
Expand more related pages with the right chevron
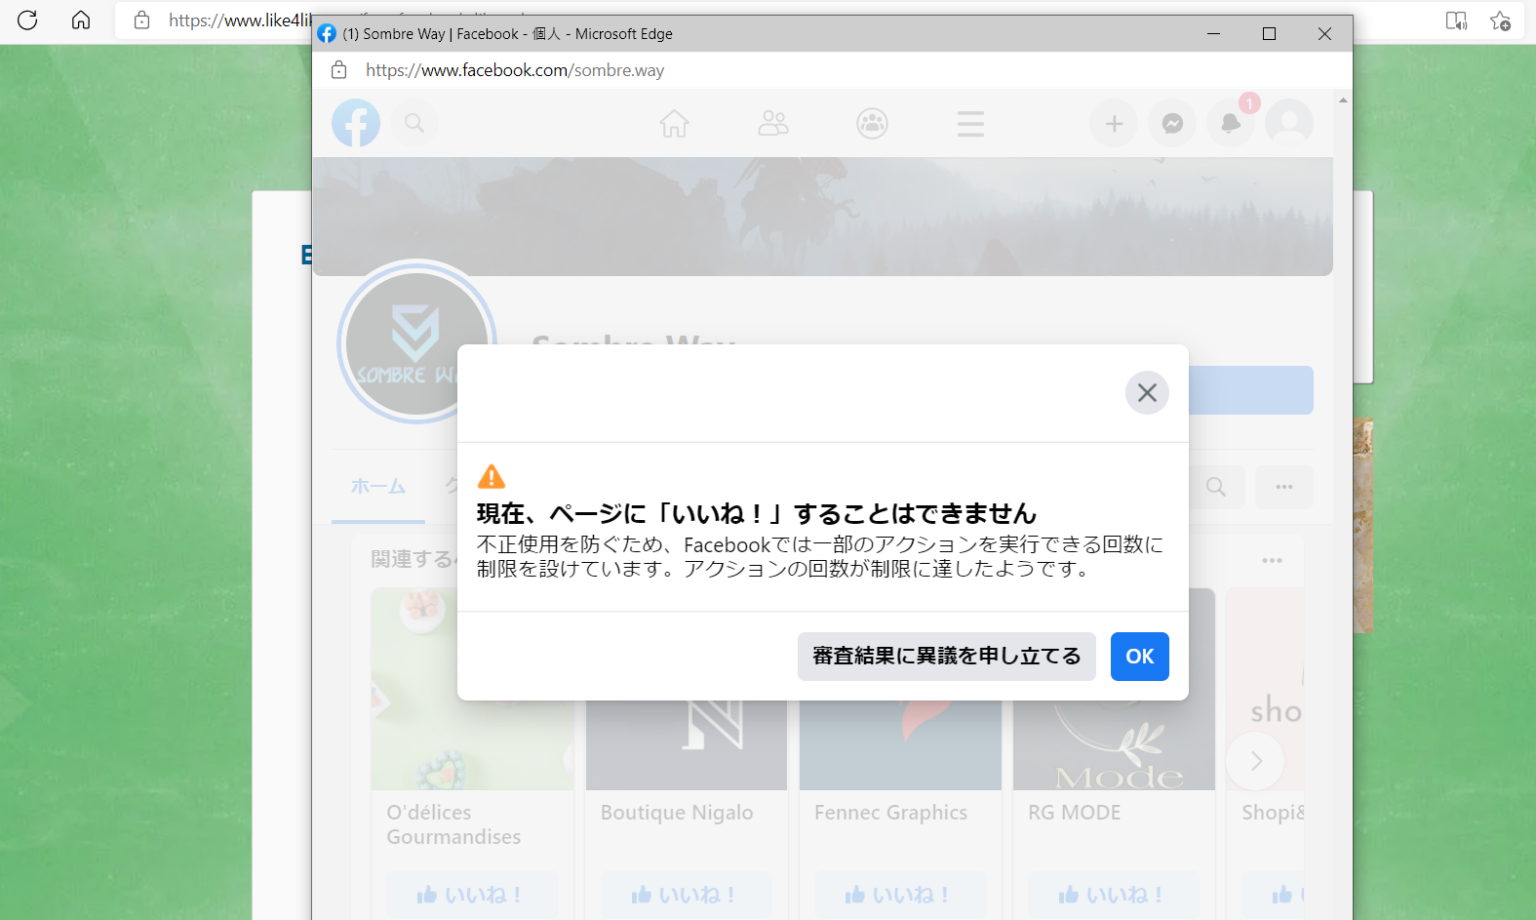point(1255,761)
